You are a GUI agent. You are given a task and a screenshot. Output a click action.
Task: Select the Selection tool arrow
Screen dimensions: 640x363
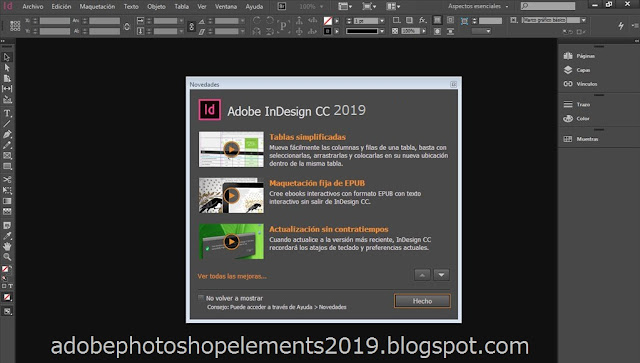click(x=7, y=57)
